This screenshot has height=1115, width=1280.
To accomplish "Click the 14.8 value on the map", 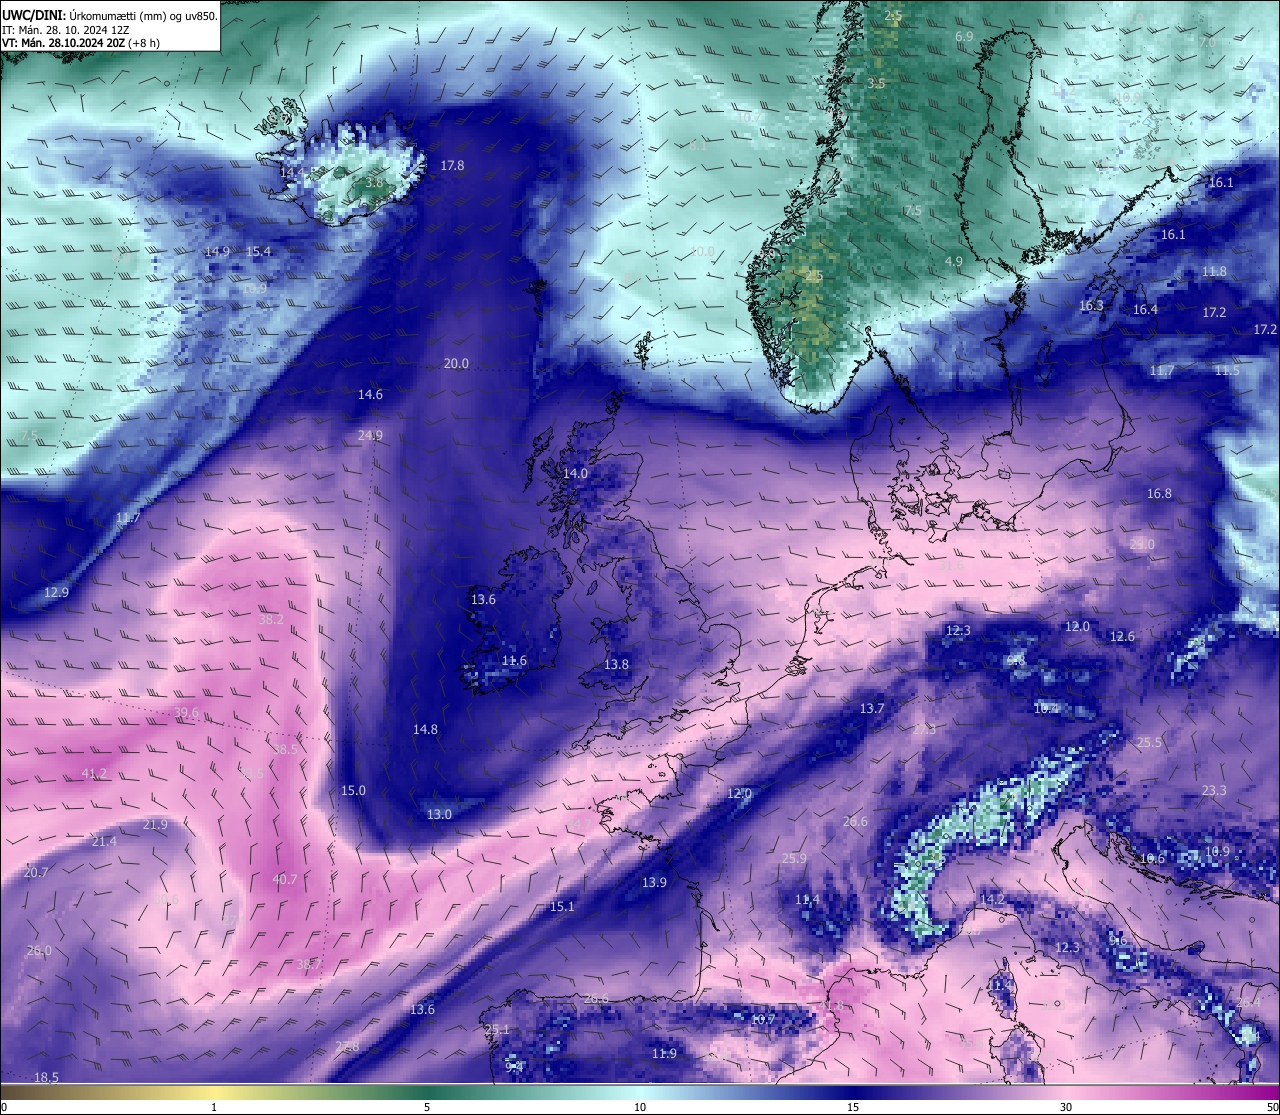I will click(425, 729).
